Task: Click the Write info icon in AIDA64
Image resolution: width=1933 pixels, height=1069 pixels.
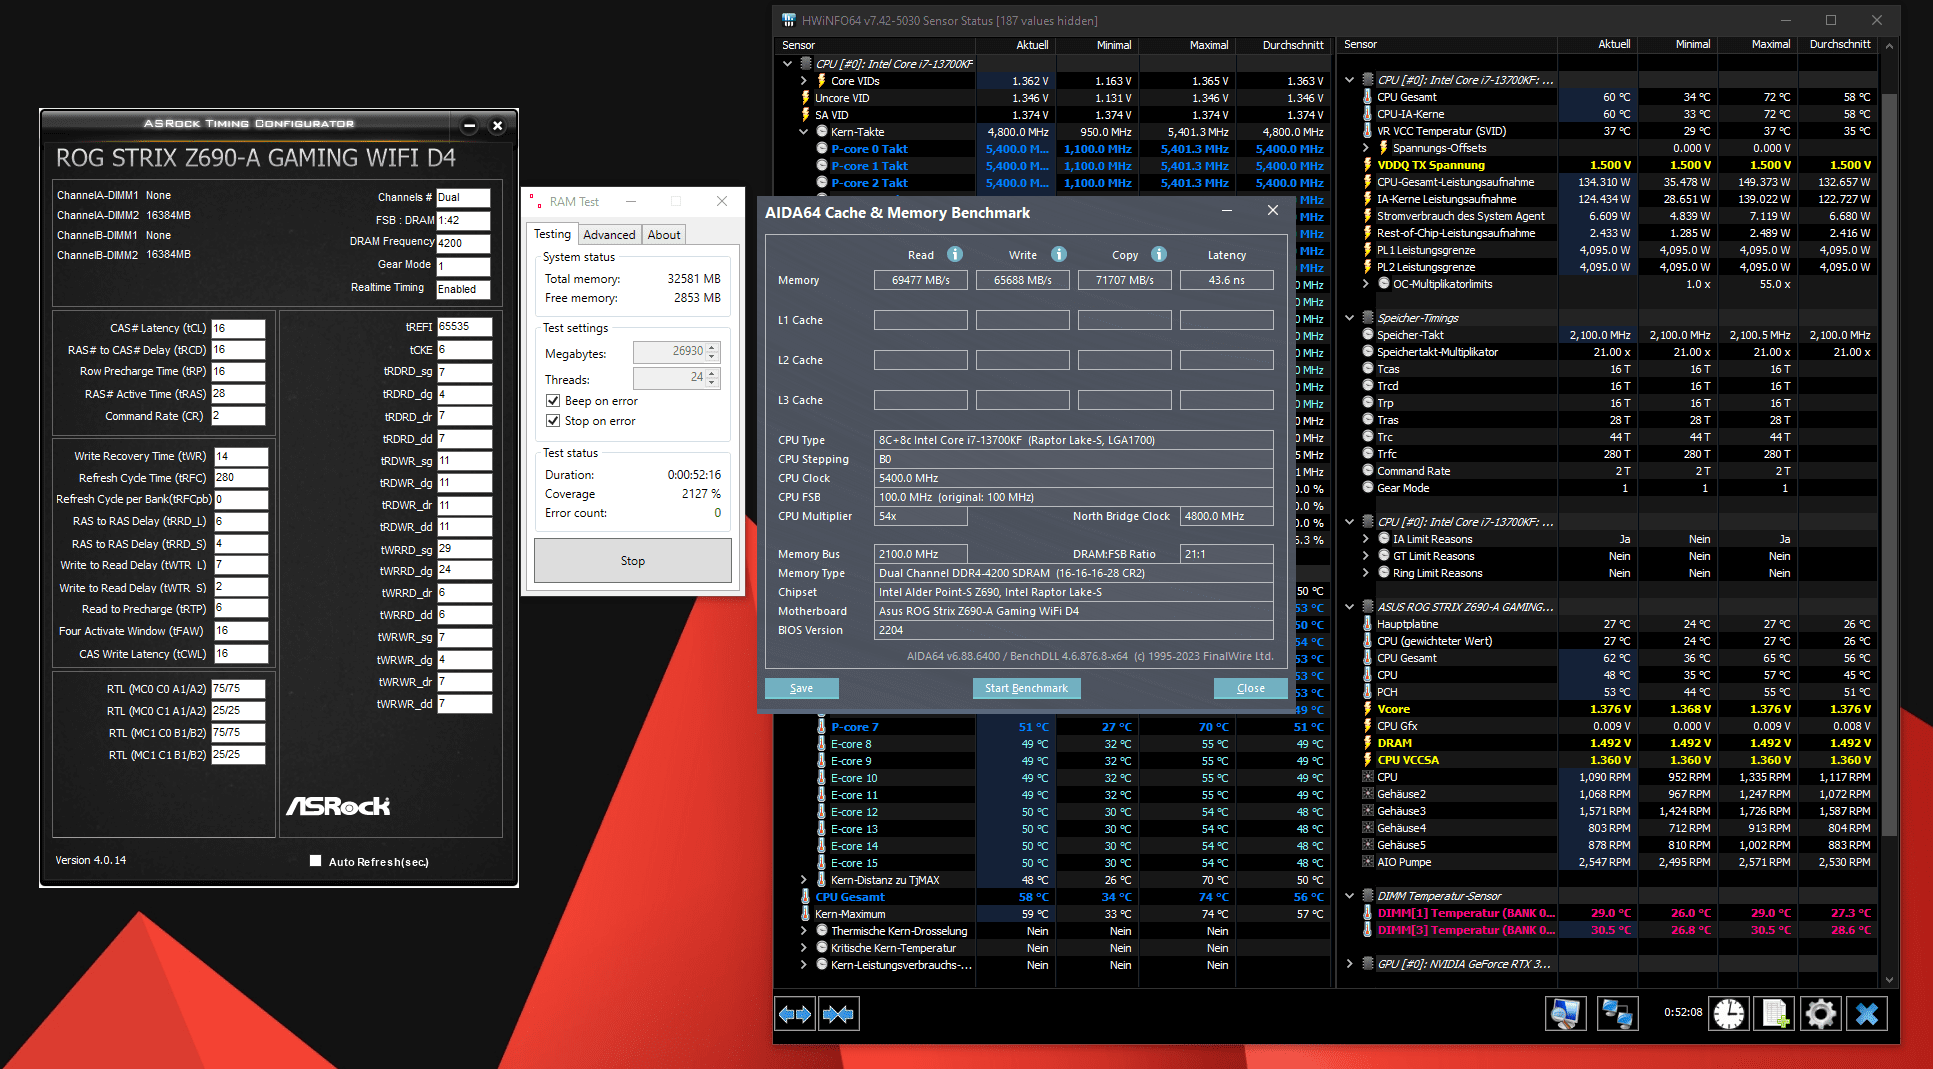Action: coord(1059,254)
